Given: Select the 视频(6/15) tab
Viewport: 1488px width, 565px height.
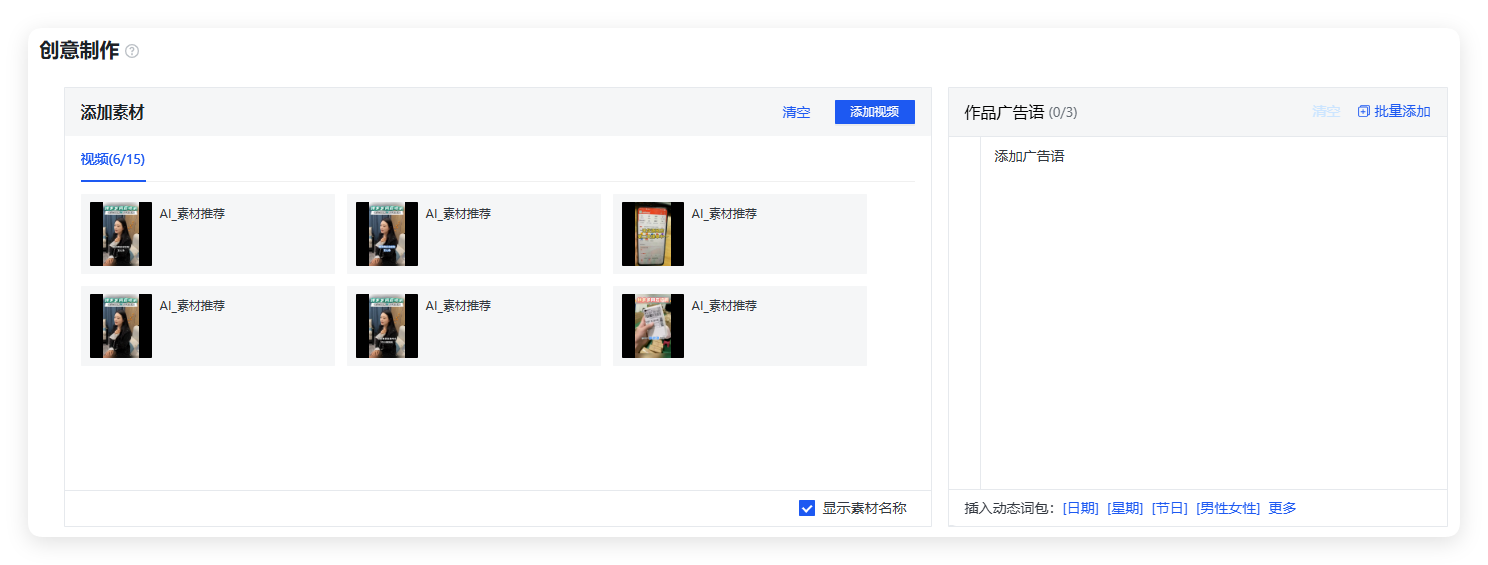Looking at the screenshot, I should (113, 159).
